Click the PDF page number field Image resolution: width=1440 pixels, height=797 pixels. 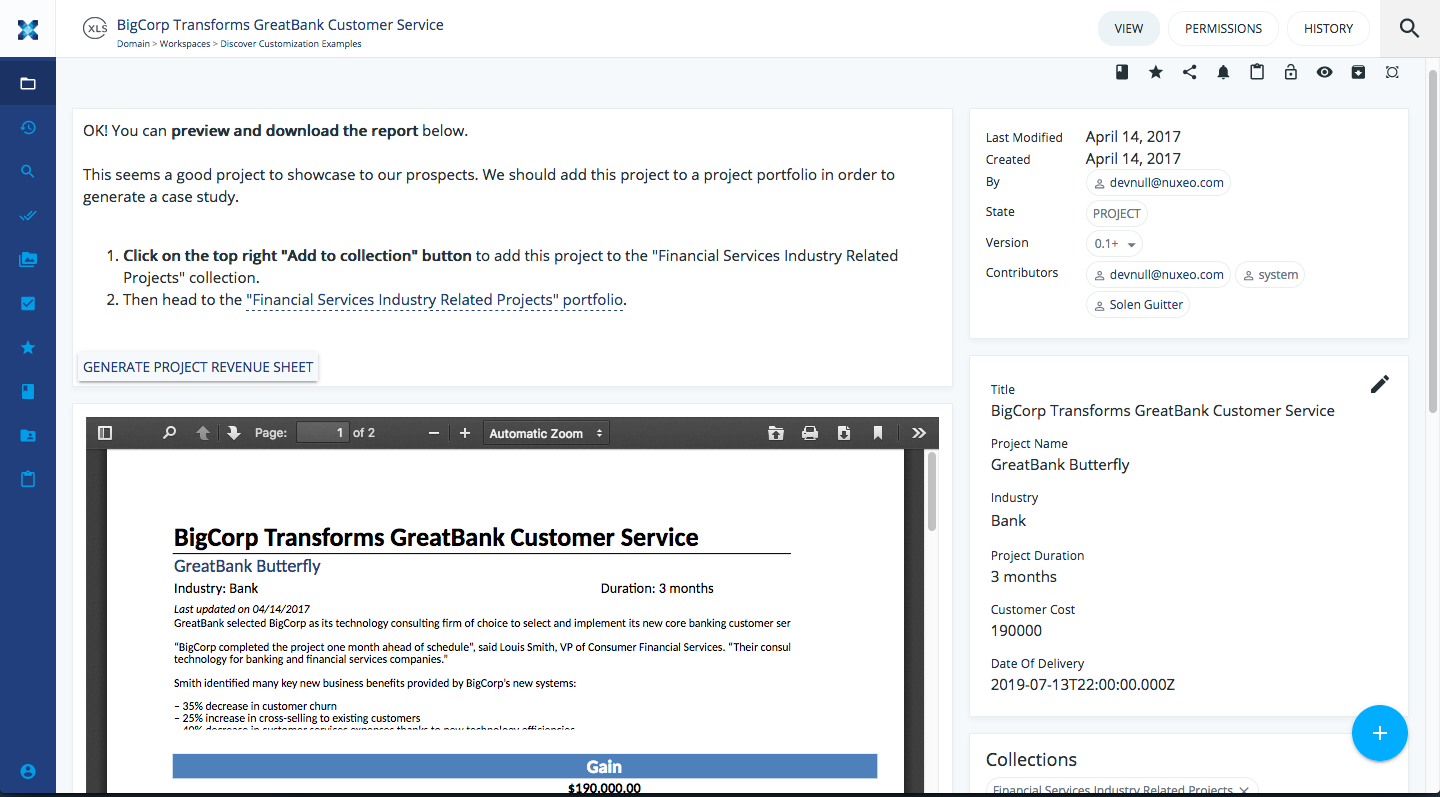[322, 433]
